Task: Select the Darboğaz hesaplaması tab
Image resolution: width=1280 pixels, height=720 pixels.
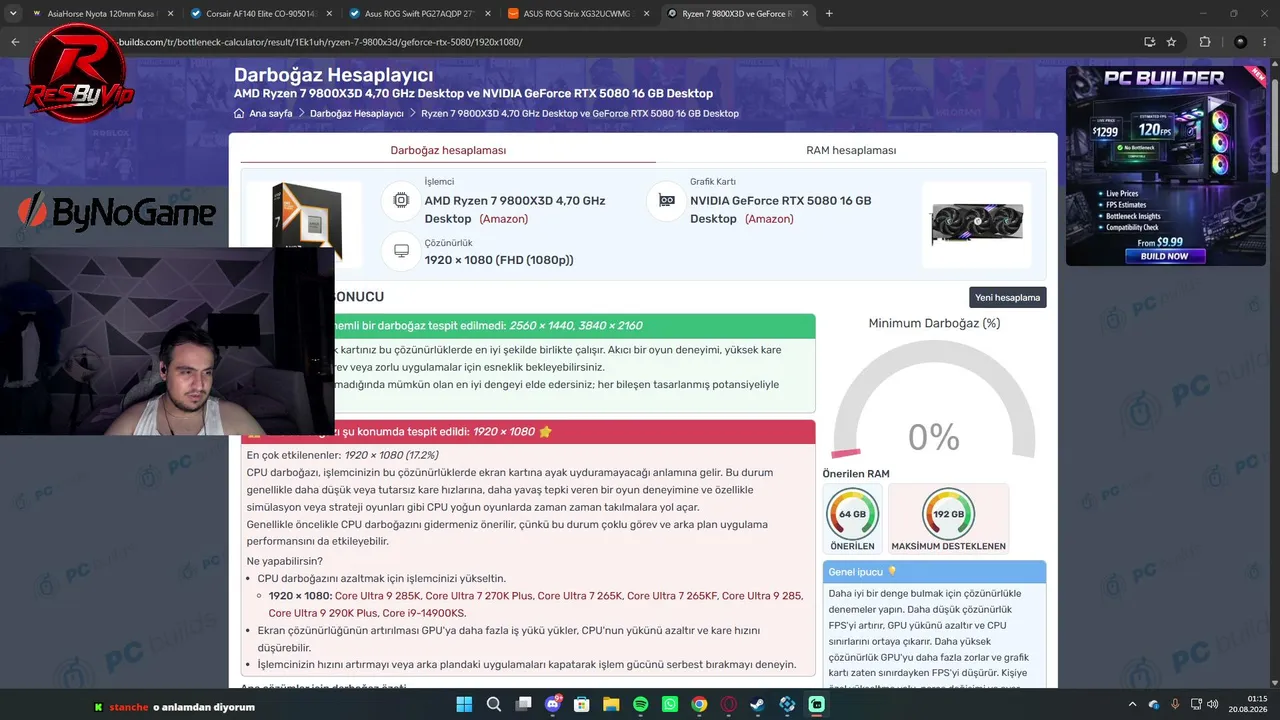Action: (x=448, y=150)
